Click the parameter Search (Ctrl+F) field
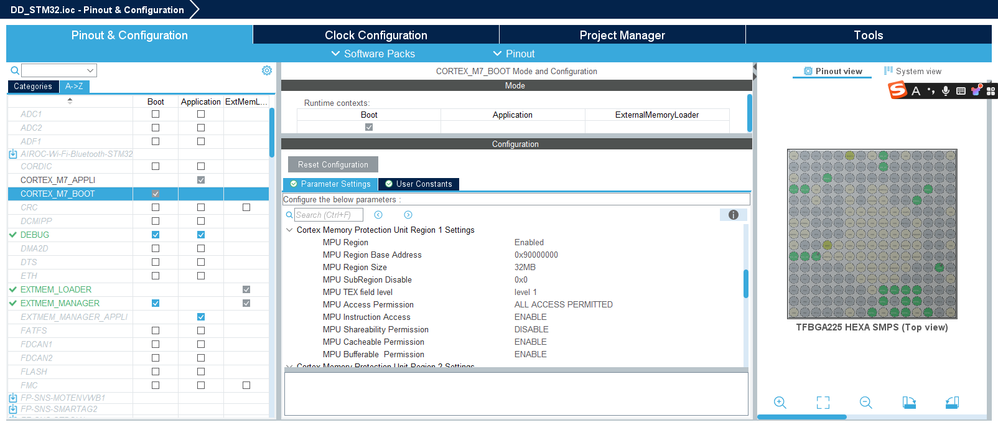This screenshot has width=998, height=427. tap(328, 215)
